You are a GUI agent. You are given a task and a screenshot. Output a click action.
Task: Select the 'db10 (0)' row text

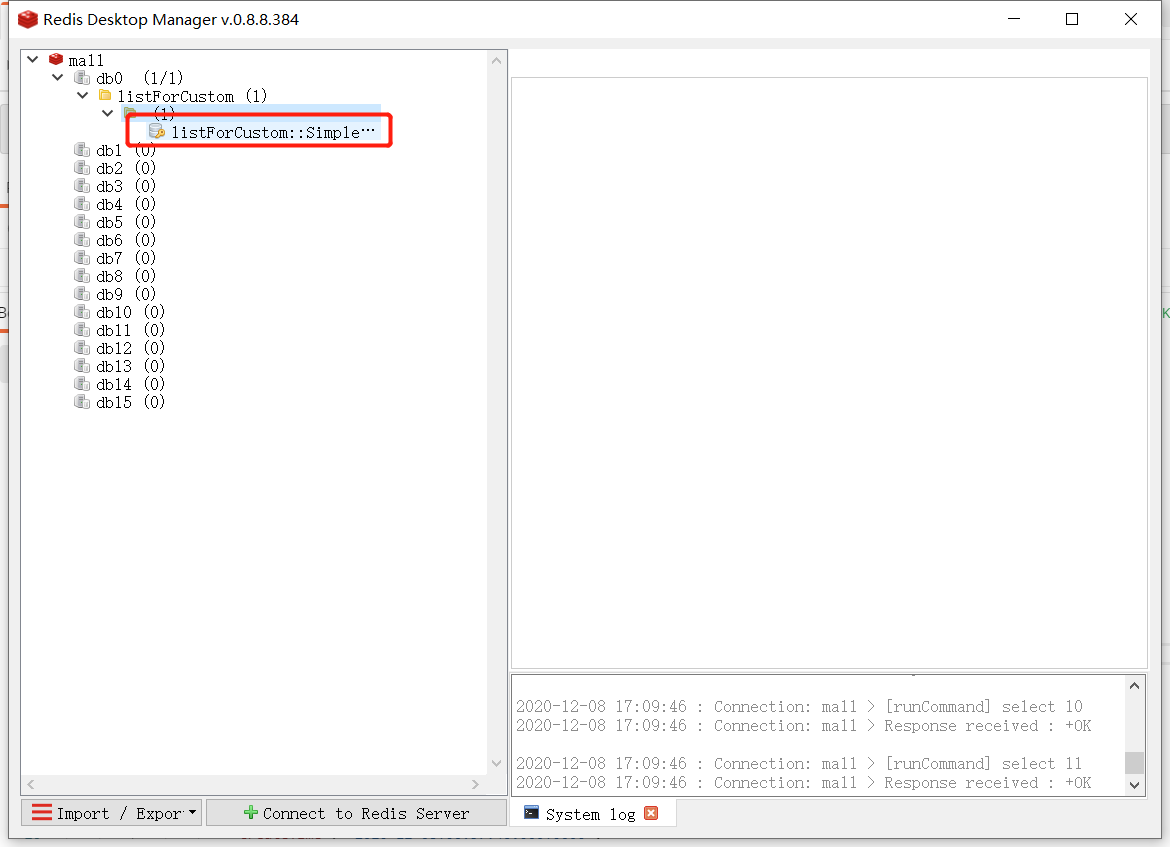pyautogui.click(x=131, y=313)
